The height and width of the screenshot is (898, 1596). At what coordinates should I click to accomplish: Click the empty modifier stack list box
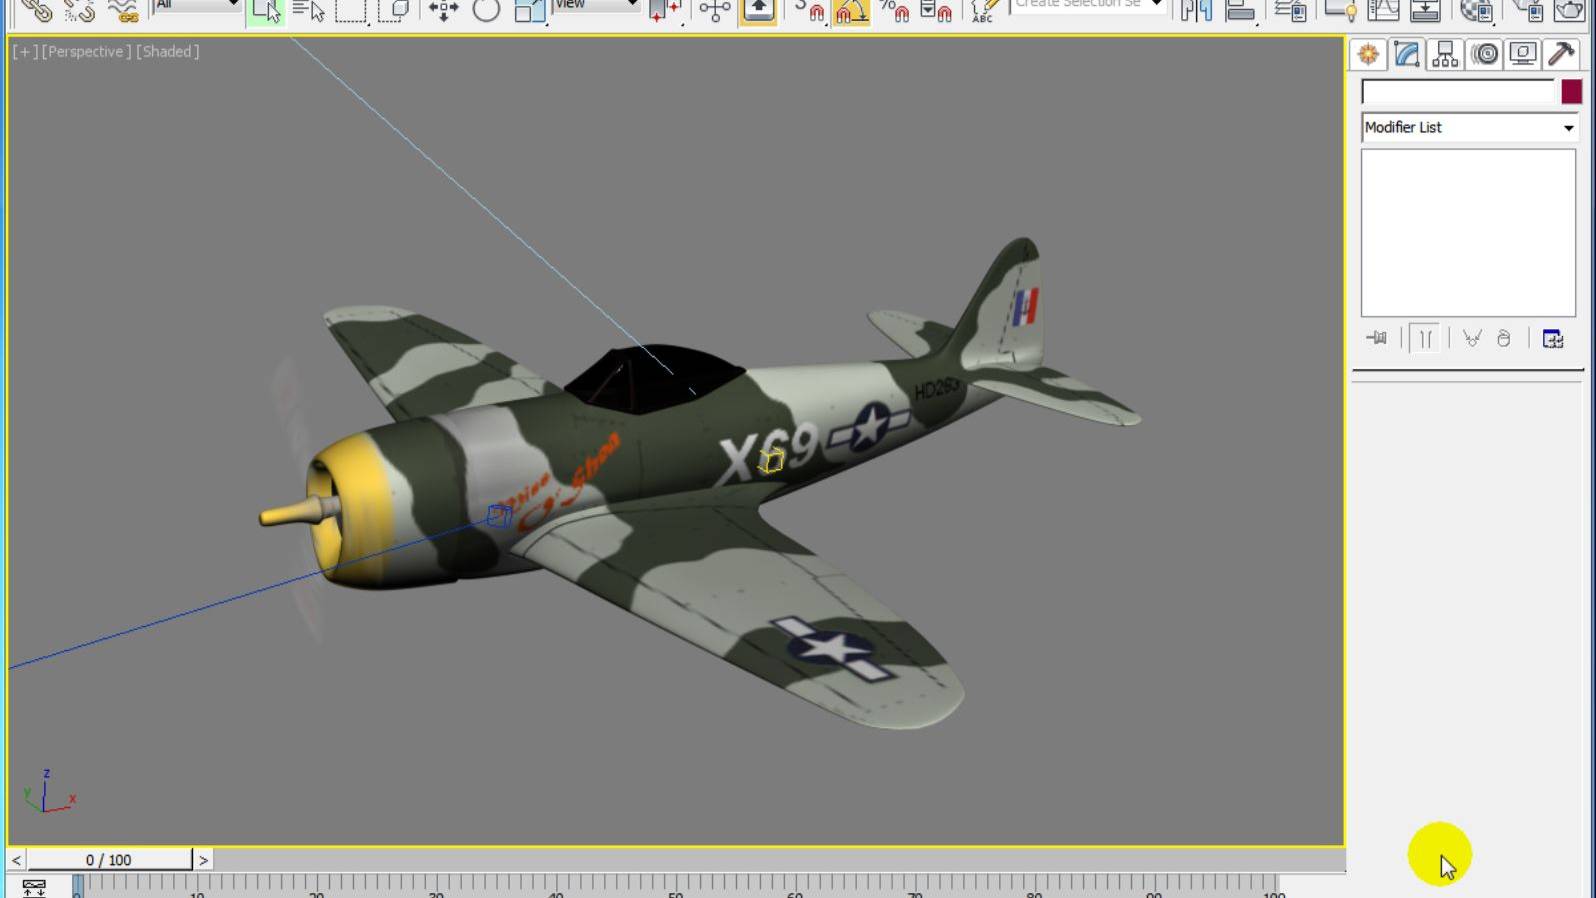pyautogui.click(x=1468, y=233)
